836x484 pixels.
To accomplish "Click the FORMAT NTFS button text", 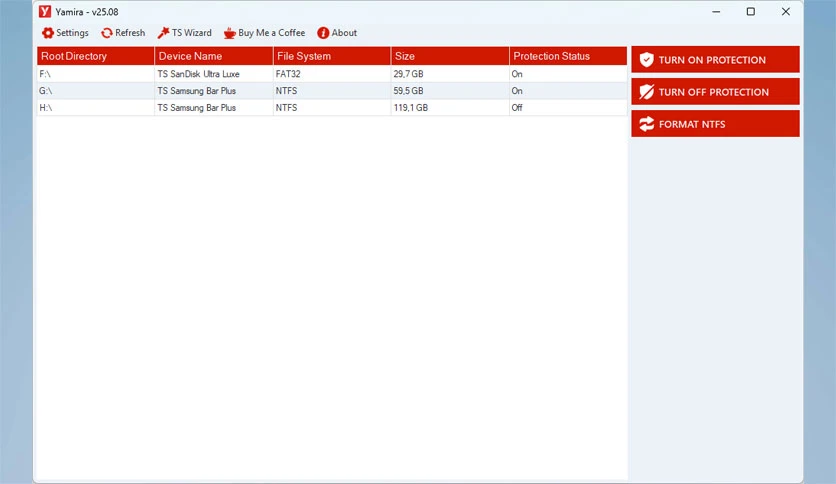I will coord(692,124).
